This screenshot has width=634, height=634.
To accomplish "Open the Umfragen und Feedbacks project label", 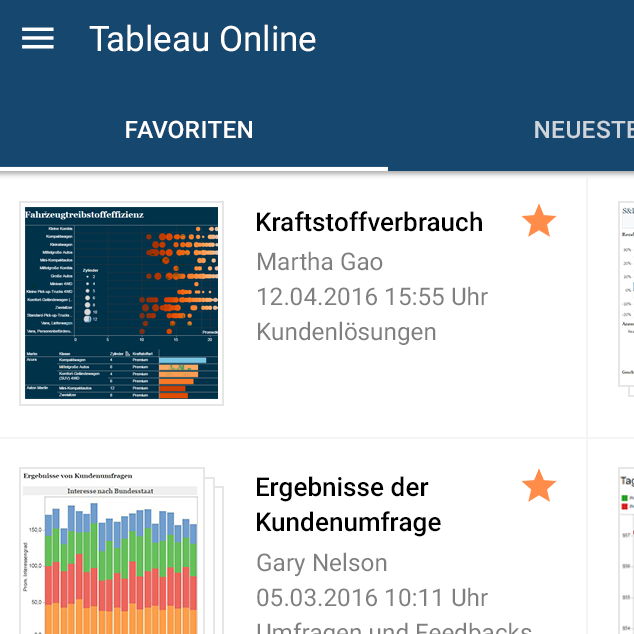I will point(393,627).
